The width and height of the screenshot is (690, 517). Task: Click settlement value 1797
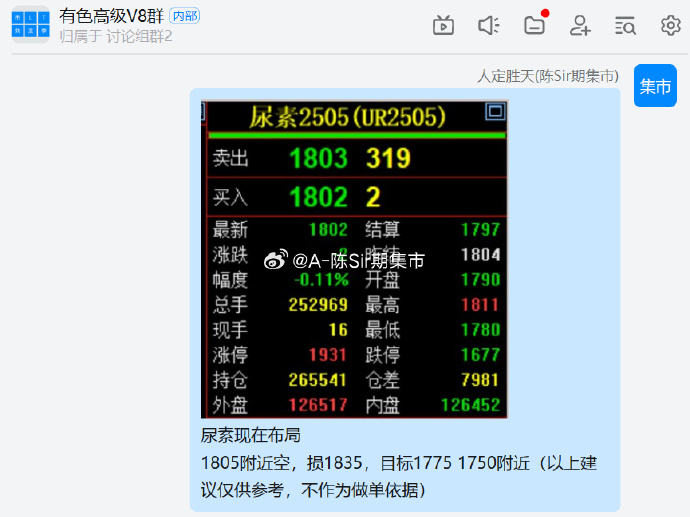[481, 229]
